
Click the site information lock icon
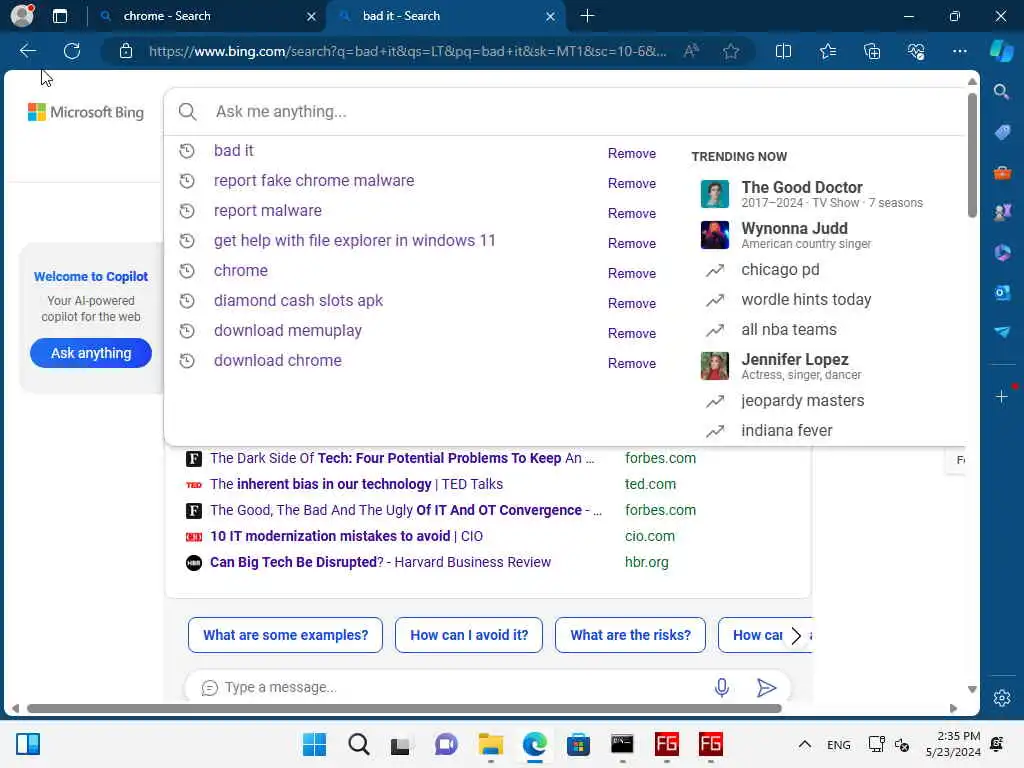pyautogui.click(x=126, y=51)
